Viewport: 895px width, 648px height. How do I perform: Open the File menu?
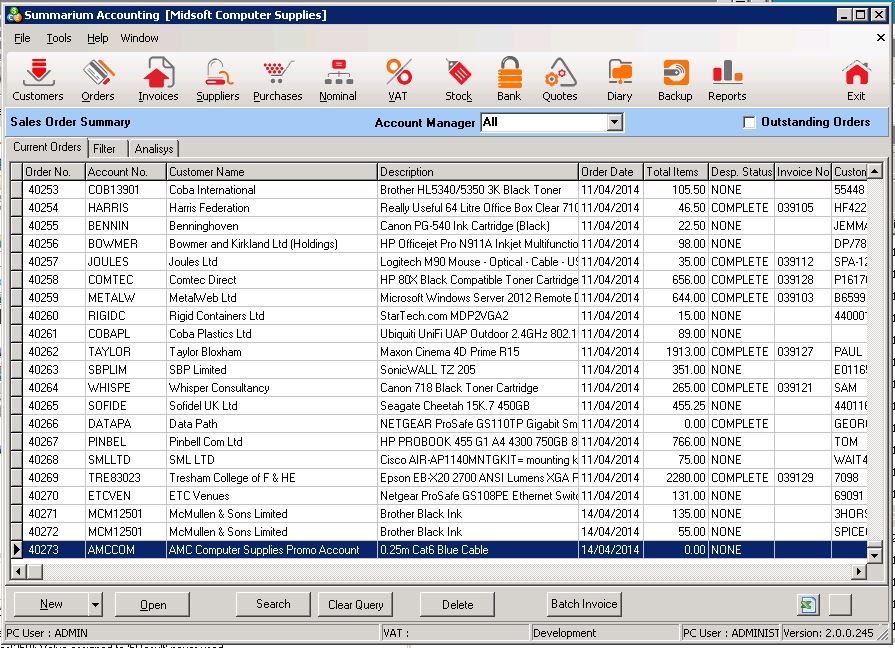tap(22, 38)
